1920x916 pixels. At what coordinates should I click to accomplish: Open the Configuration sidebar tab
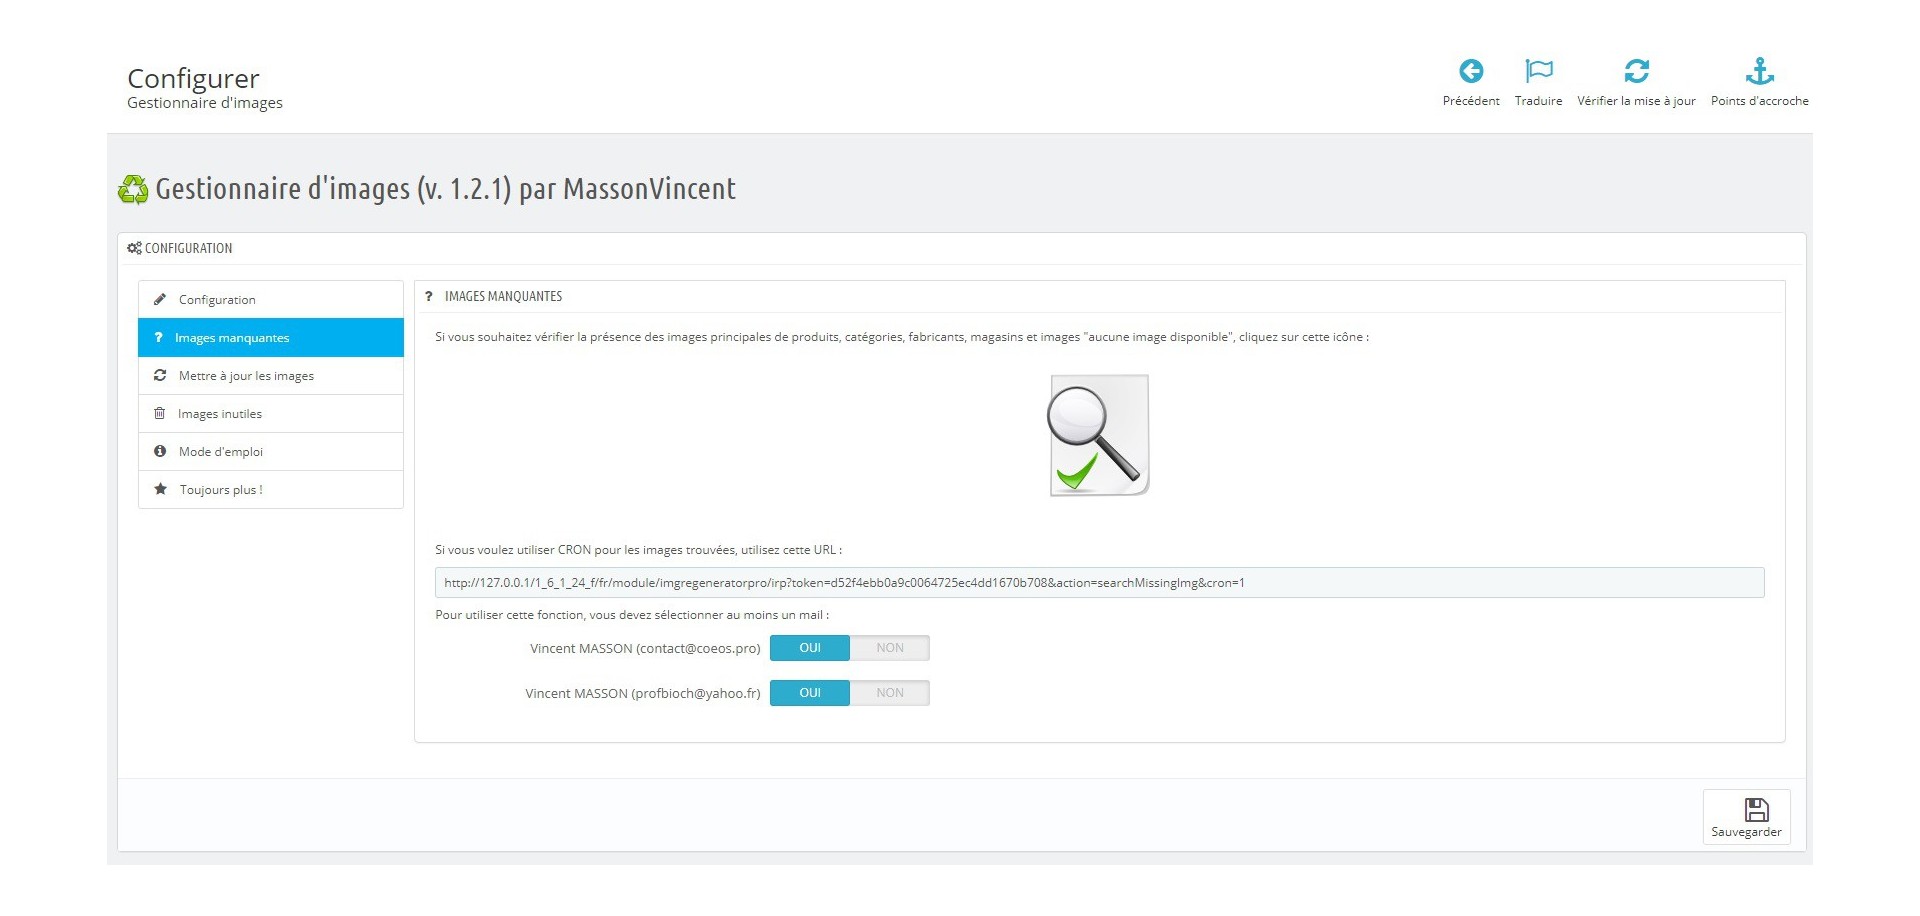pos(217,300)
